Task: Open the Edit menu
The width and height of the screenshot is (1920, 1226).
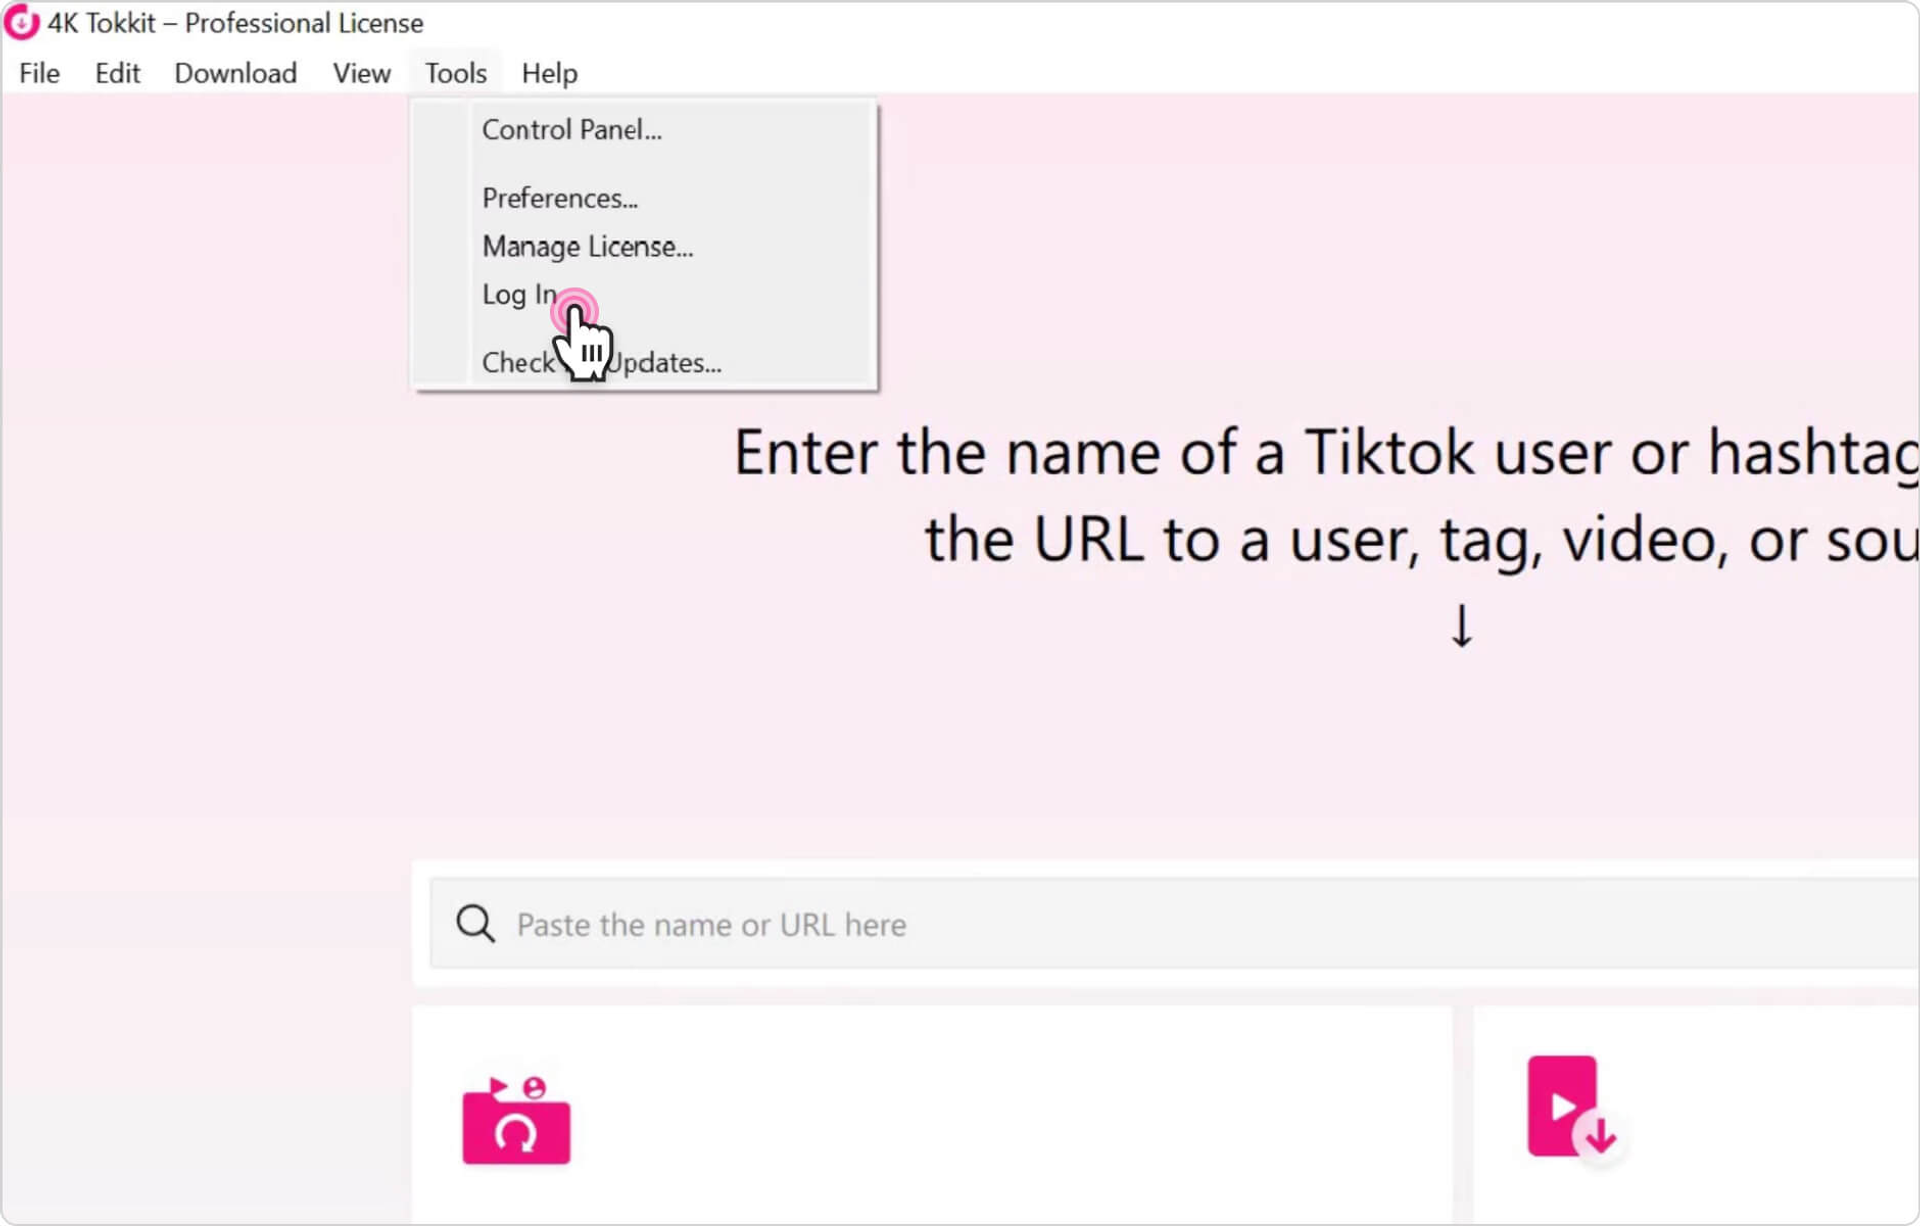Action: [x=117, y=72]
